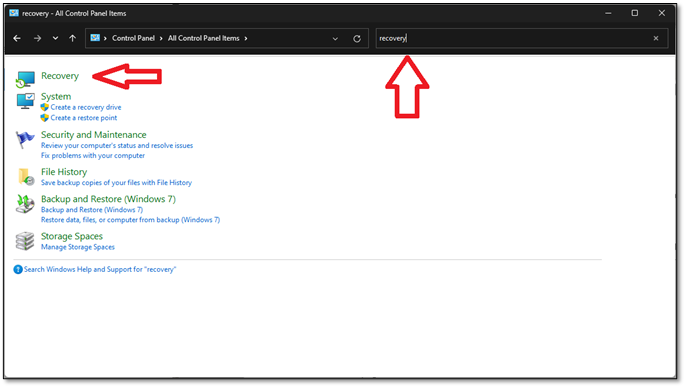Select the All Control Panel Items breadcrumb

pos(203,38)
